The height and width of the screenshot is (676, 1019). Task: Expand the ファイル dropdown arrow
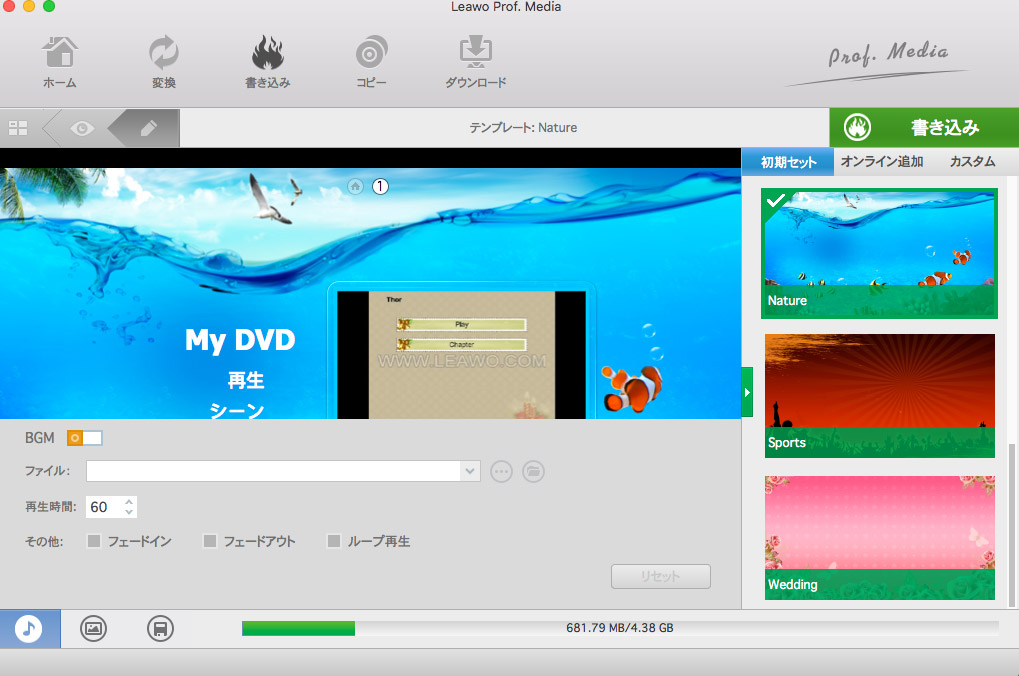tap(470, 471)
